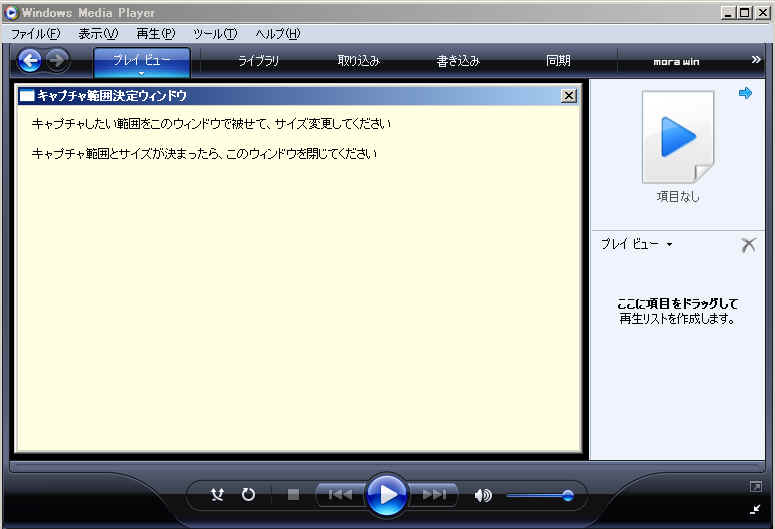Image resolution: width=775 pixels, height=529 pixels.
Task: Click the blue arrow in list pane
Action: [745, 93]
